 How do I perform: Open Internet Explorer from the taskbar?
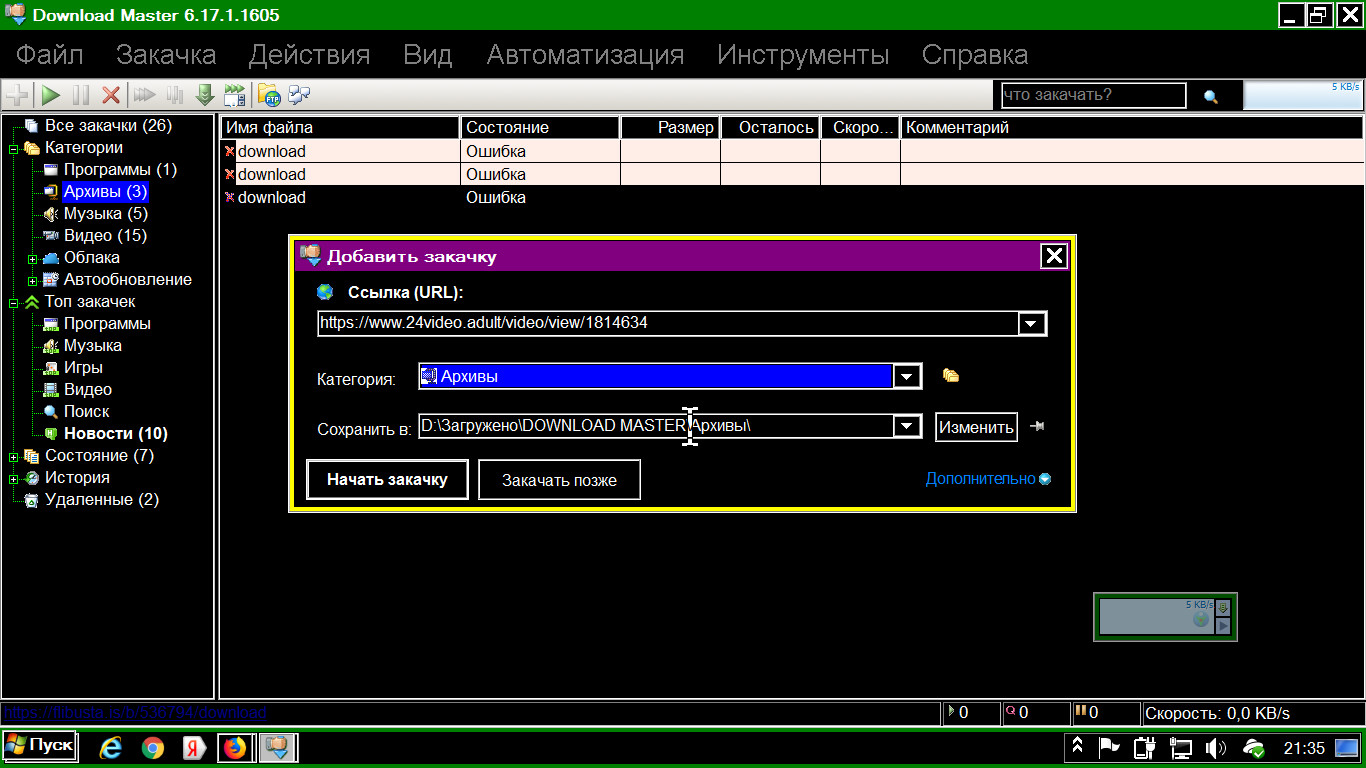coord(111,747)
